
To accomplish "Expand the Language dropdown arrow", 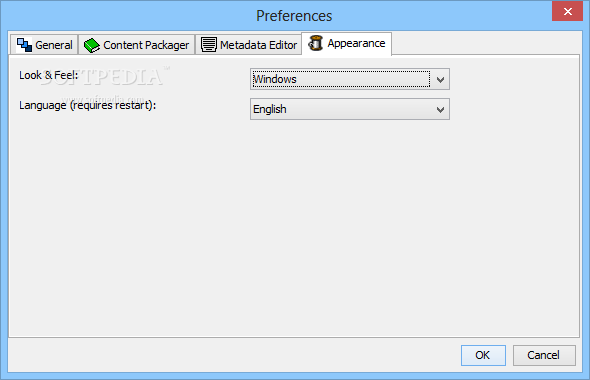I will coord(440,109).
